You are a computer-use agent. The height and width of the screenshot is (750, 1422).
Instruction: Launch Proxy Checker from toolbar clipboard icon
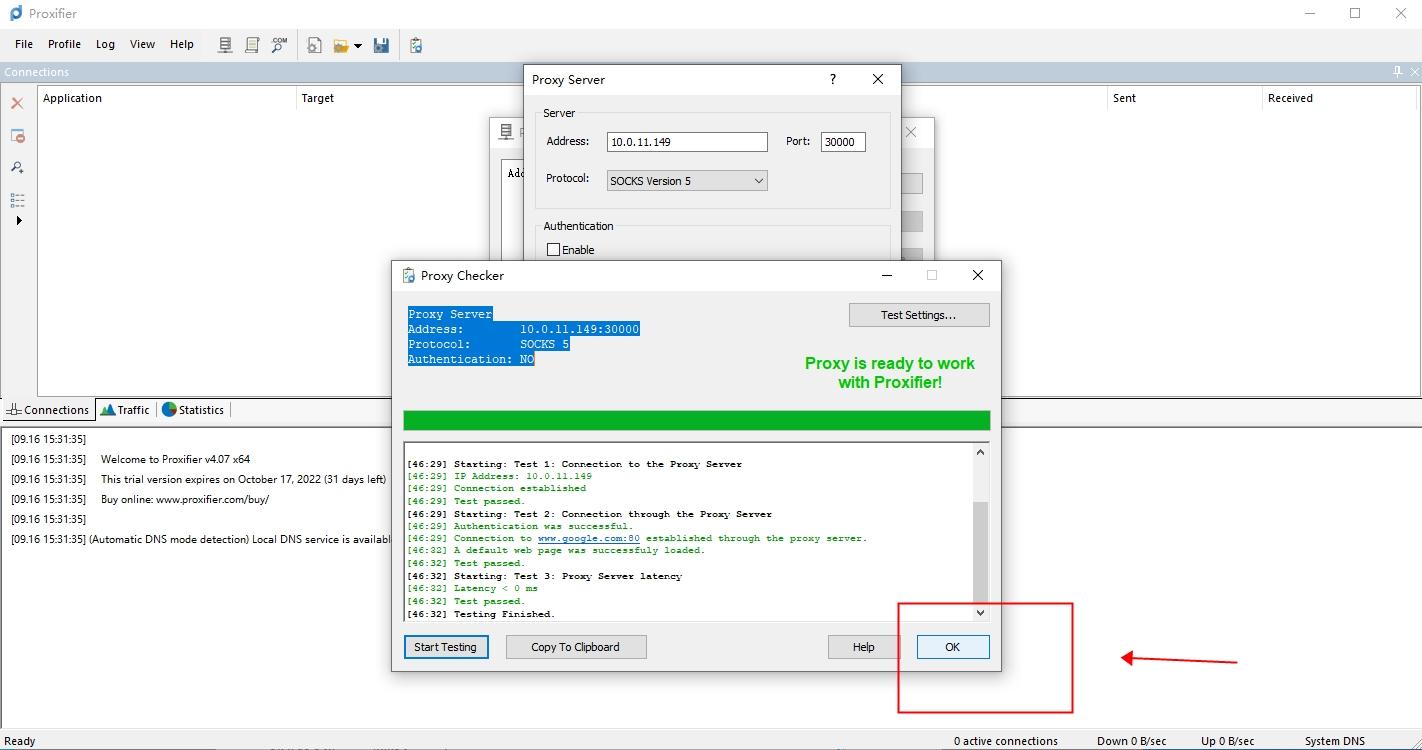coord(416,45)
